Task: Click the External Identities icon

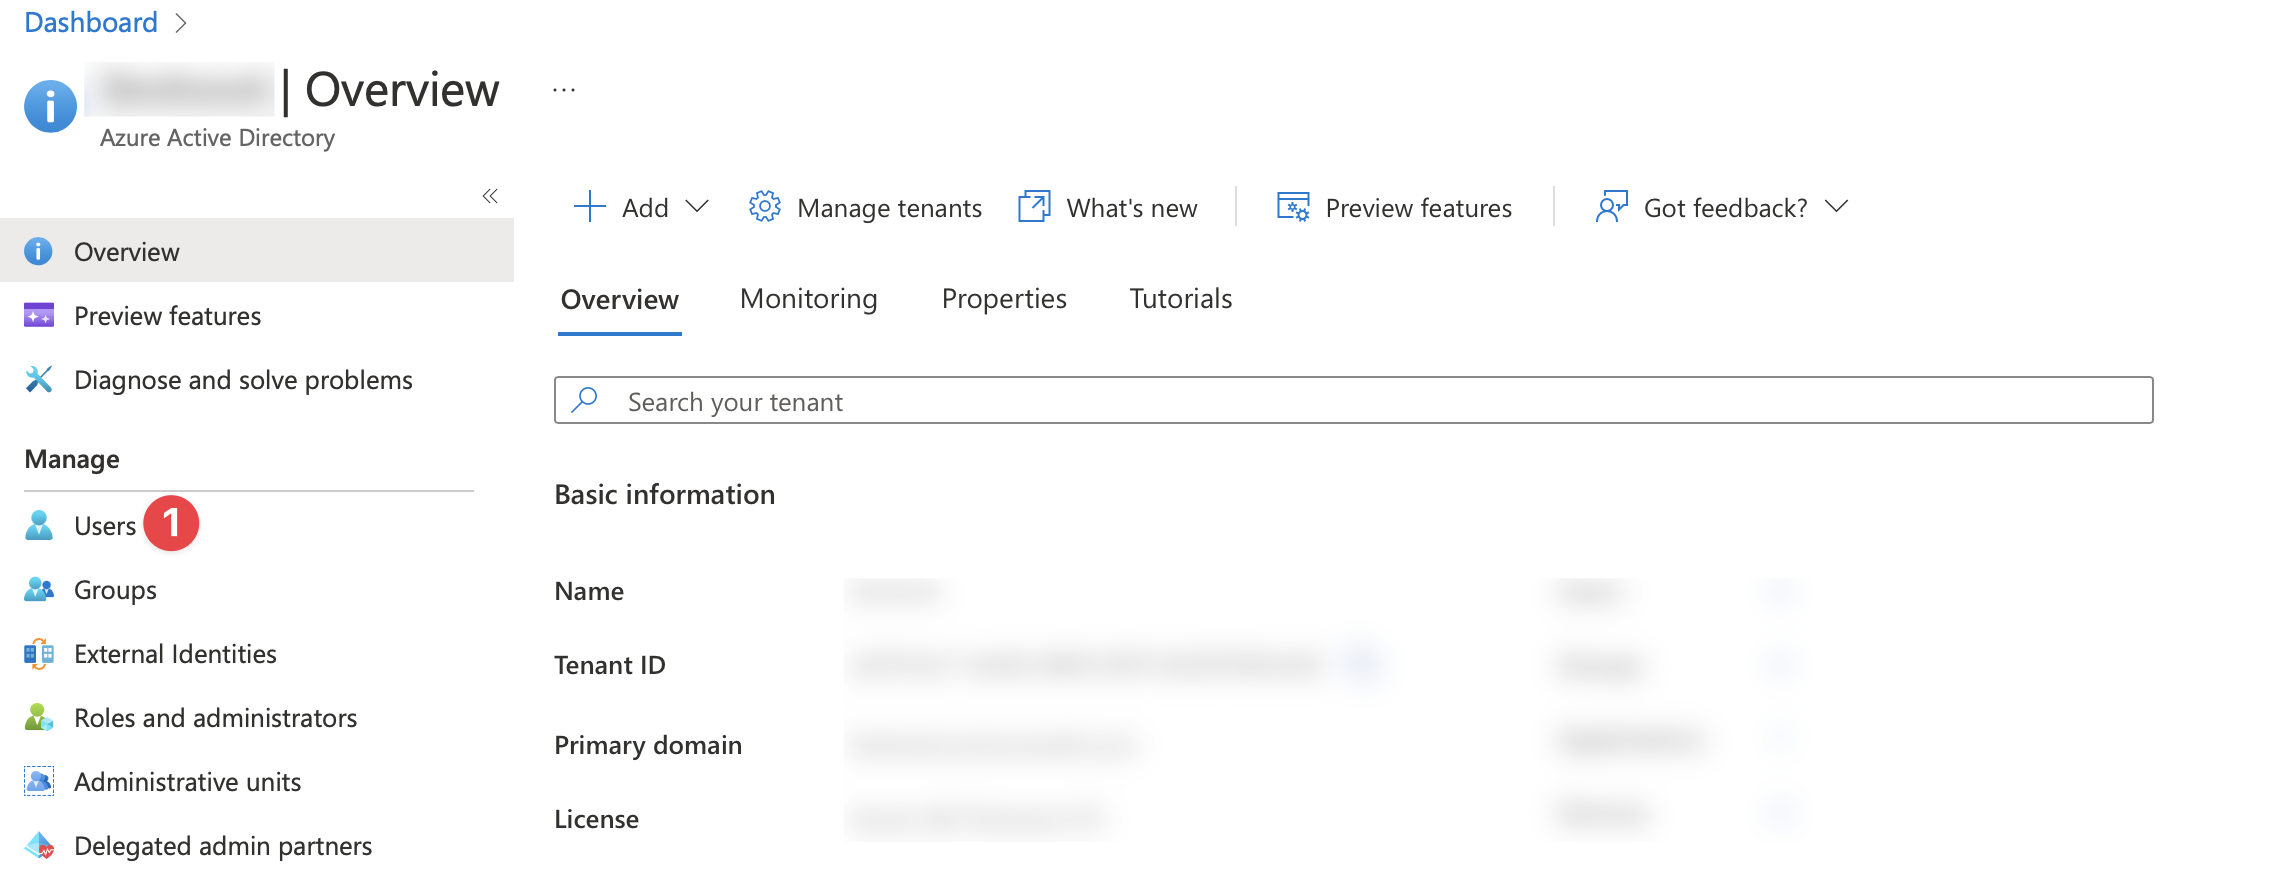Action: pos(39,654)
